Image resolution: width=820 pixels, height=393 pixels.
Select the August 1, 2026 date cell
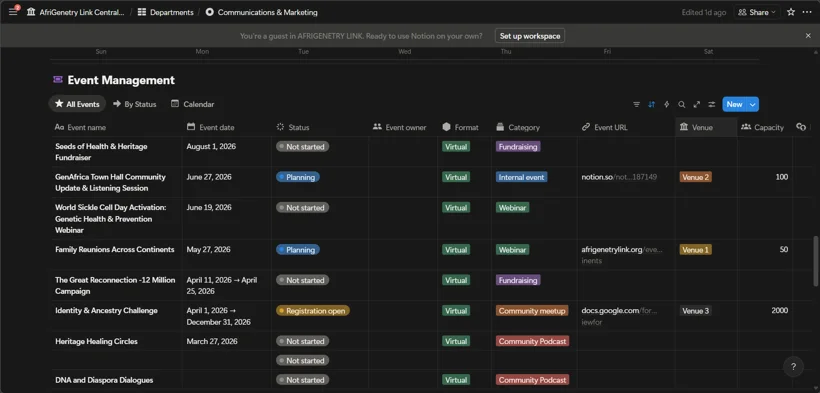pyautogui.click(x=226, y=152)
